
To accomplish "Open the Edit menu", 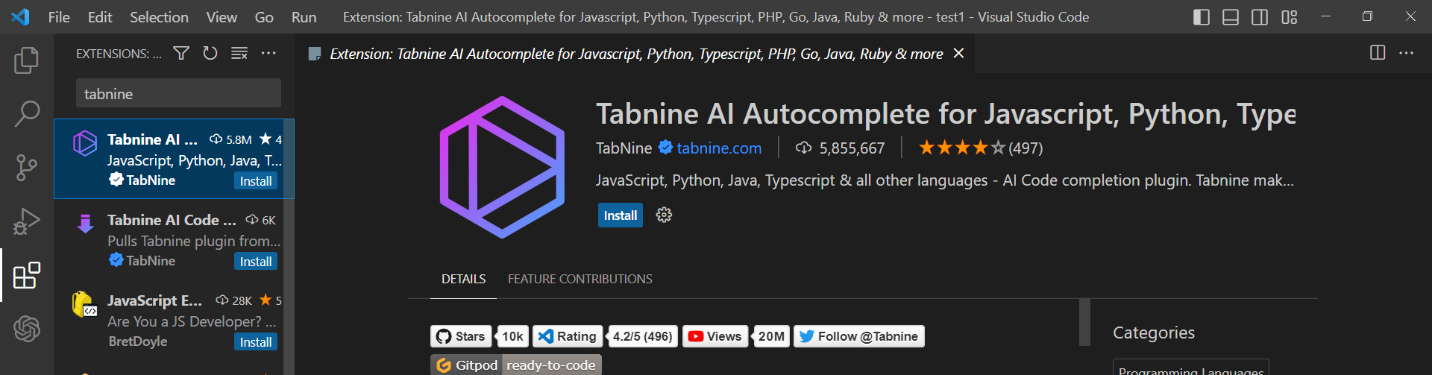I will coord(100,17).
